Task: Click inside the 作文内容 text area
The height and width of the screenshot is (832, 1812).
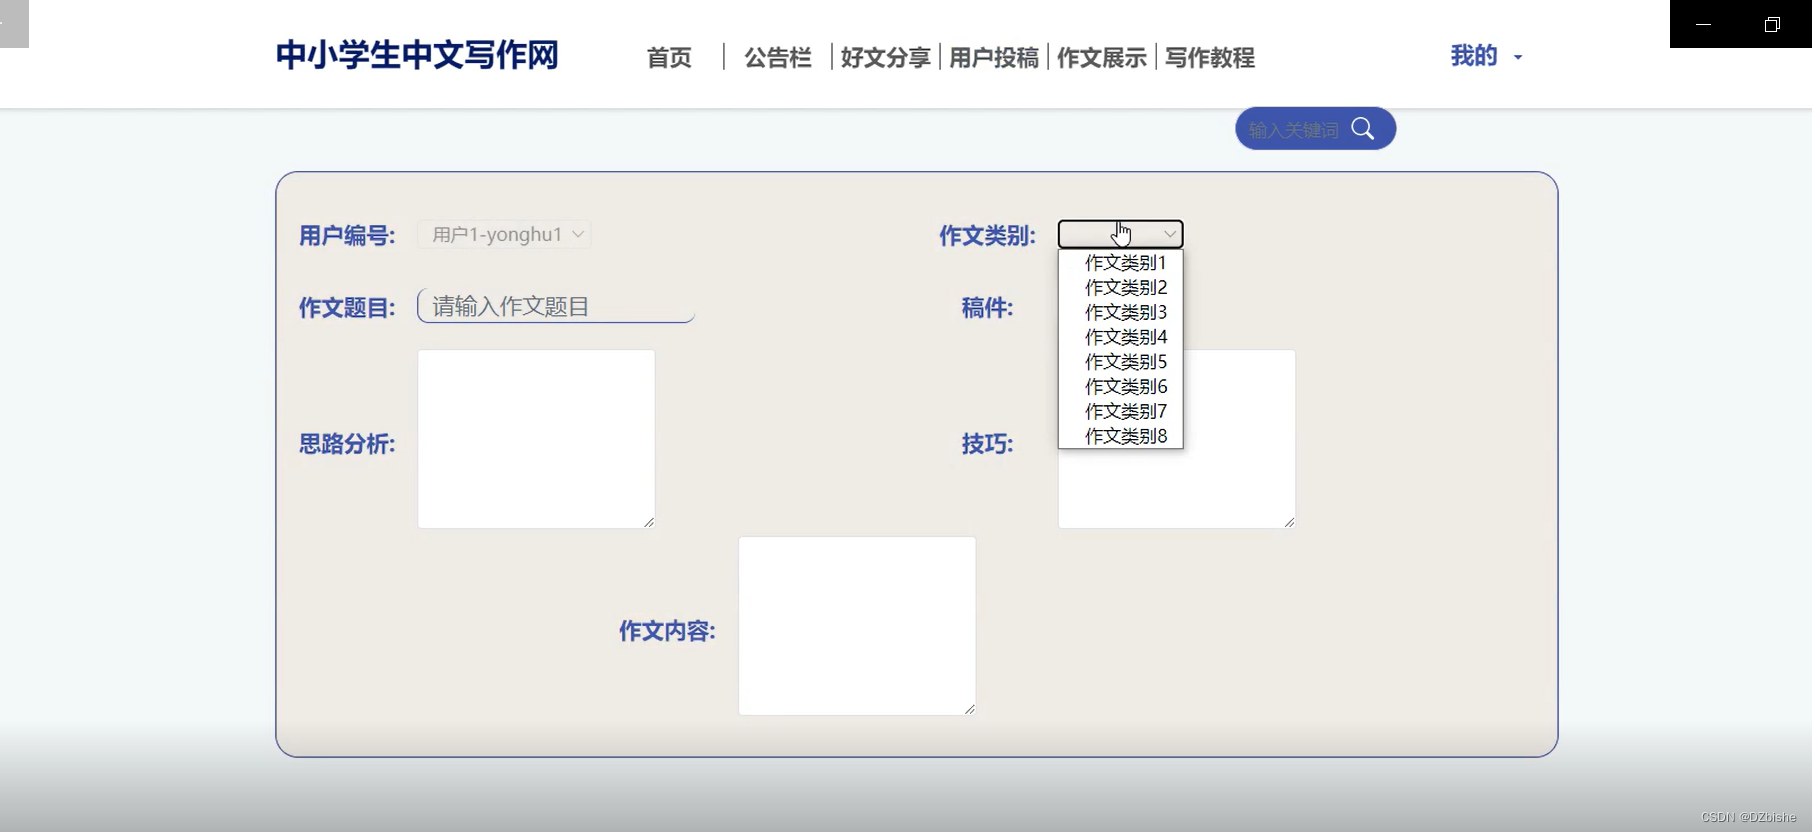Action: (x=857, y=626)
